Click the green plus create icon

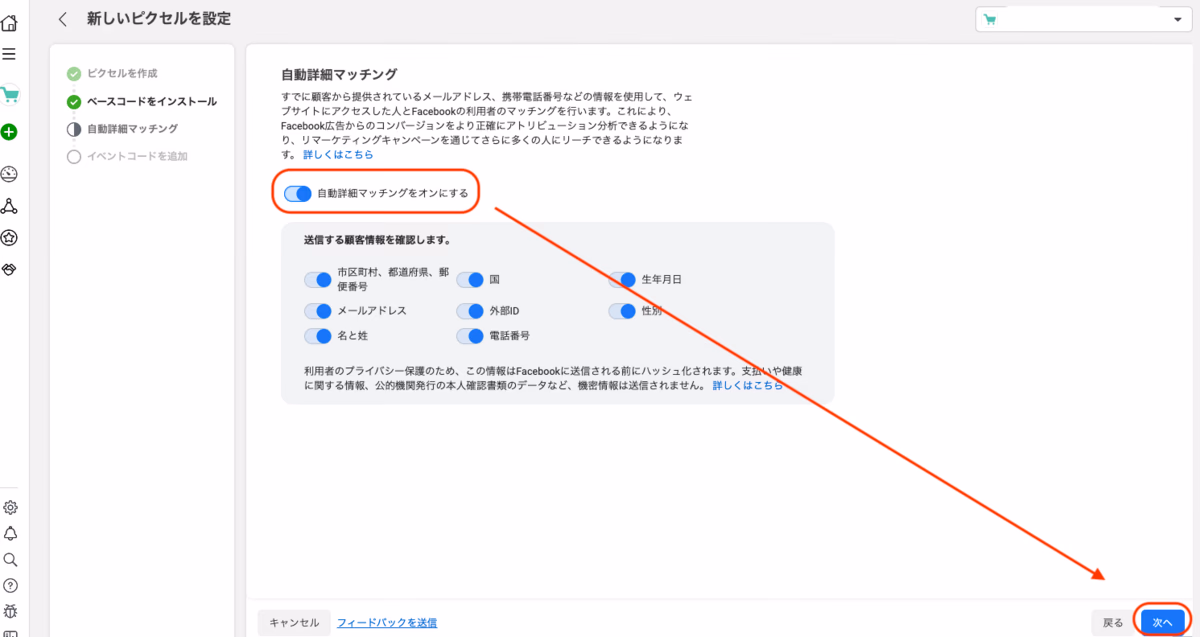click(x=9, y=132)
